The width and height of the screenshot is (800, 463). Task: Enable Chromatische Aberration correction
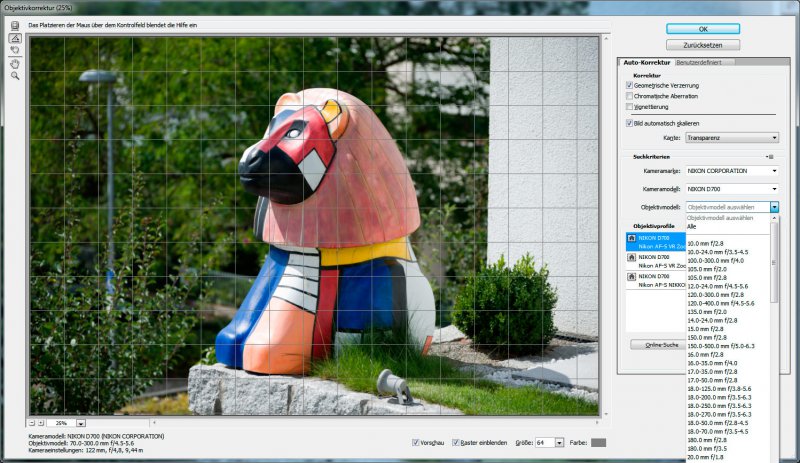coord(629,96)
